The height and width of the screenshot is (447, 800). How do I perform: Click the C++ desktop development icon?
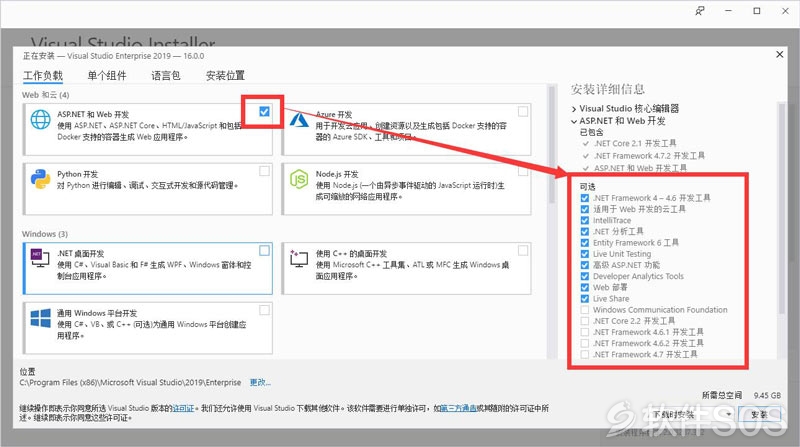pyautogui.click(x=299, y=258)
